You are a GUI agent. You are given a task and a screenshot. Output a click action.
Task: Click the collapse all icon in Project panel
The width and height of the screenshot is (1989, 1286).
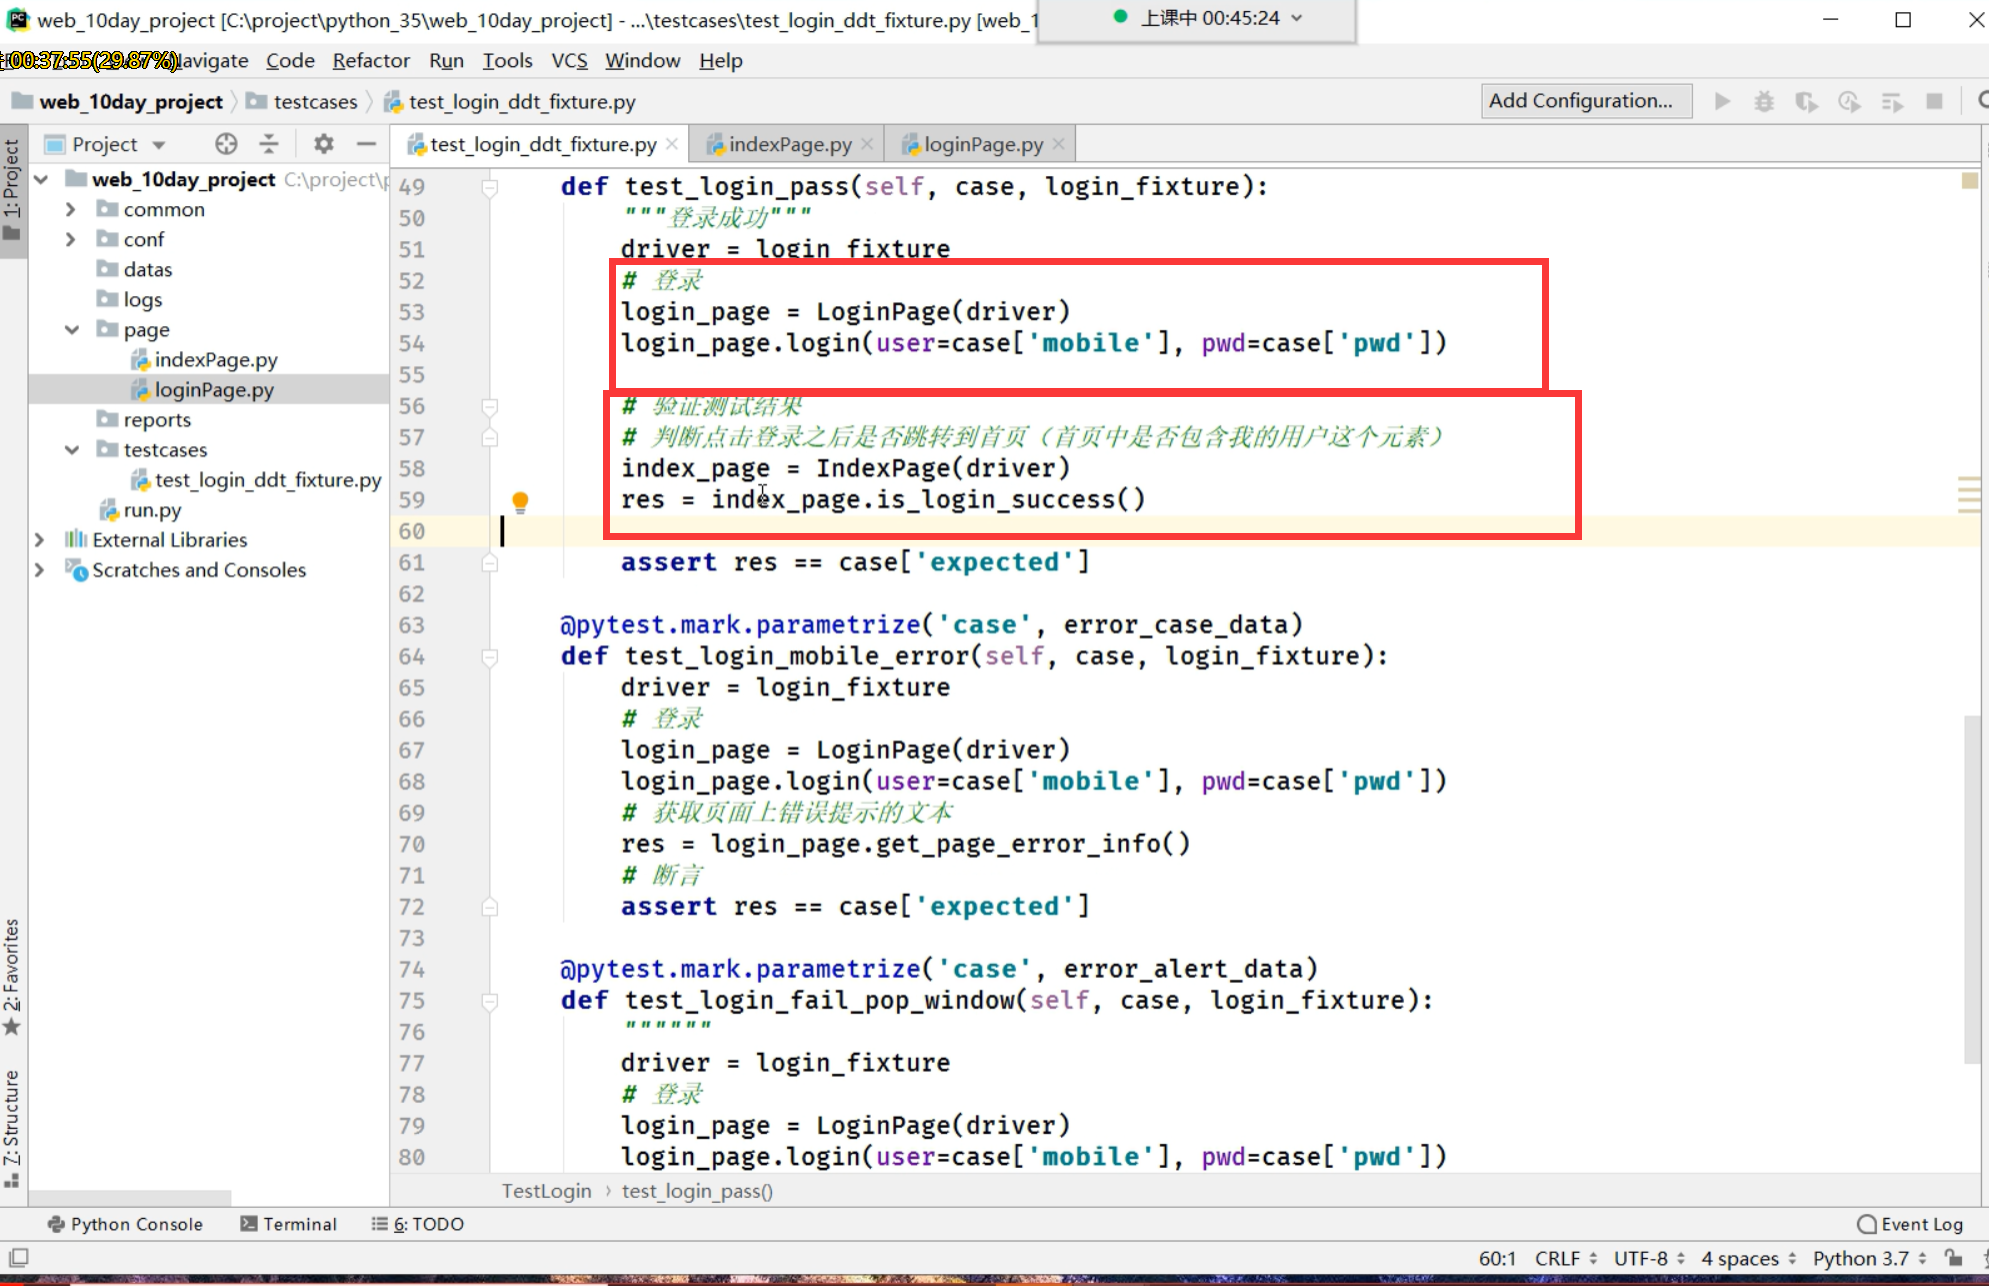(269, 144)
